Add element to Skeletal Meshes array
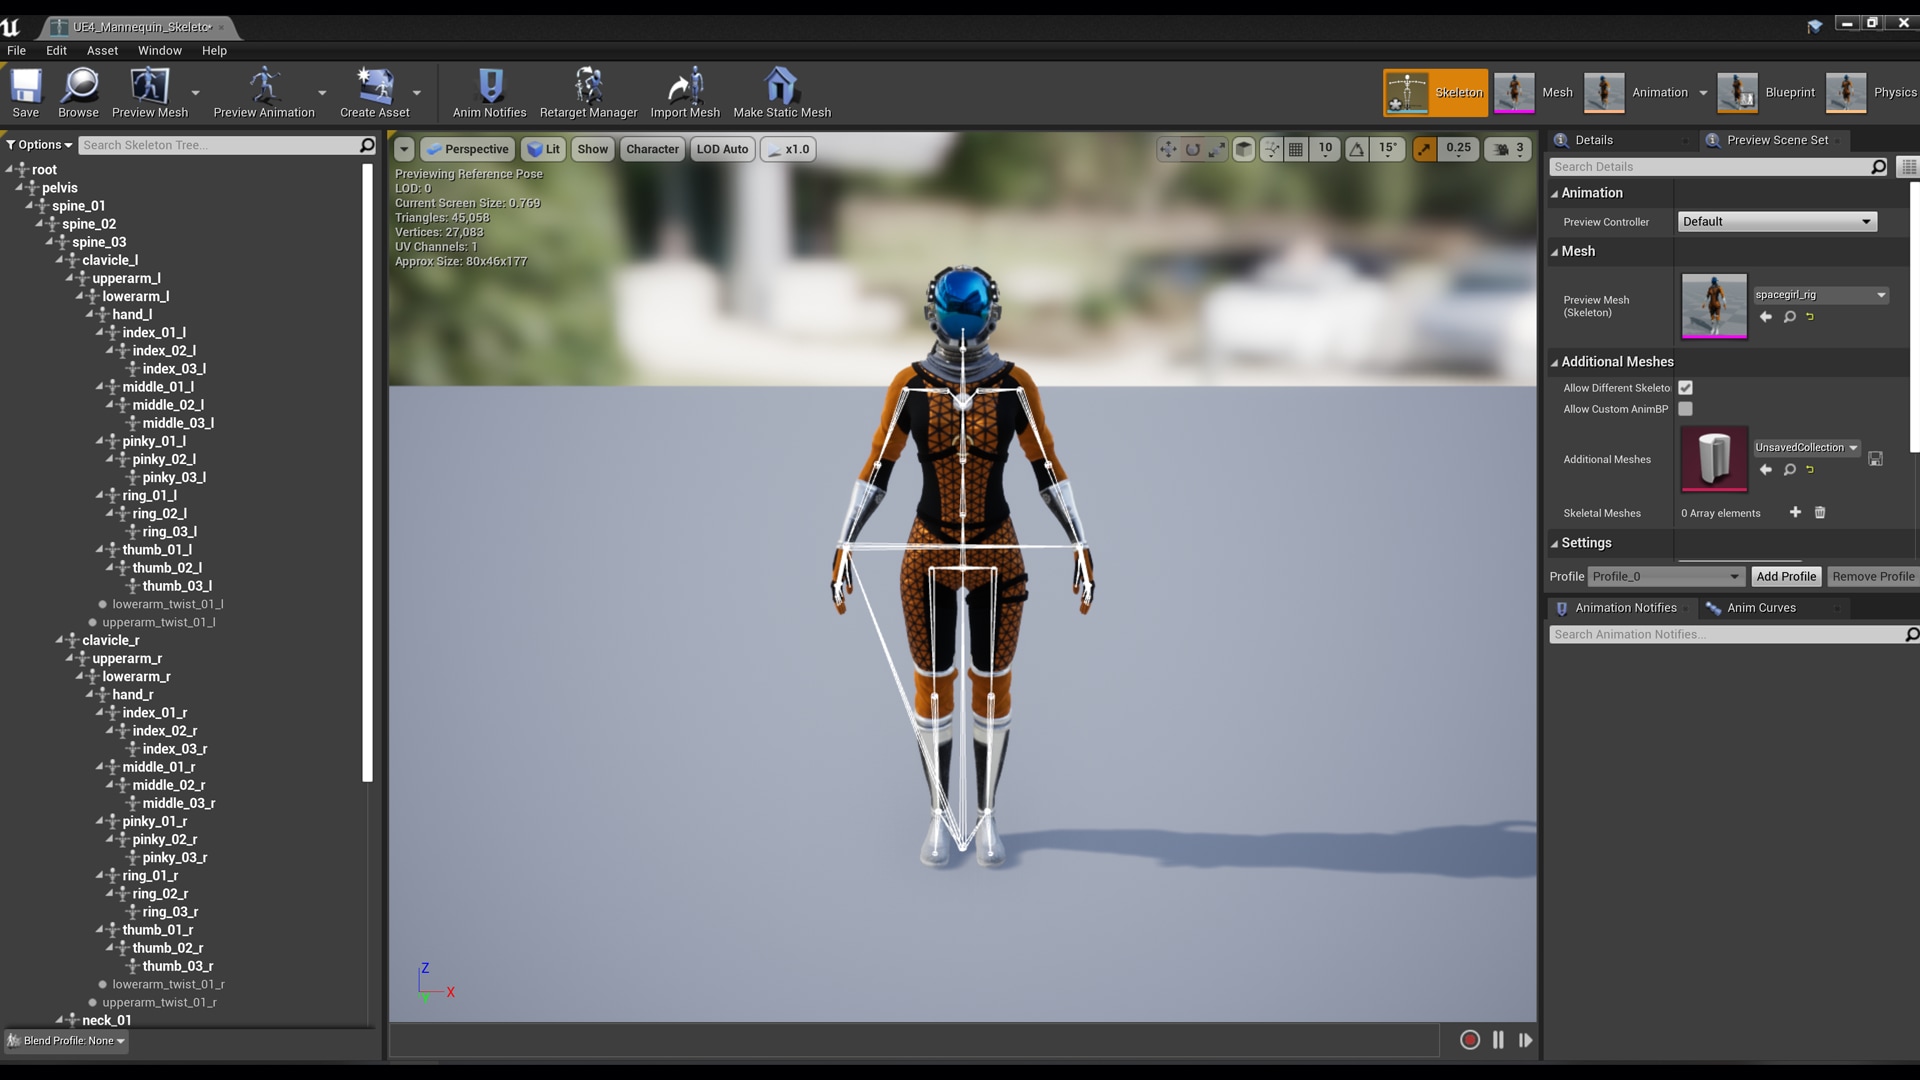This screenshot has width=1920, height=1080. pos(1795,512)
